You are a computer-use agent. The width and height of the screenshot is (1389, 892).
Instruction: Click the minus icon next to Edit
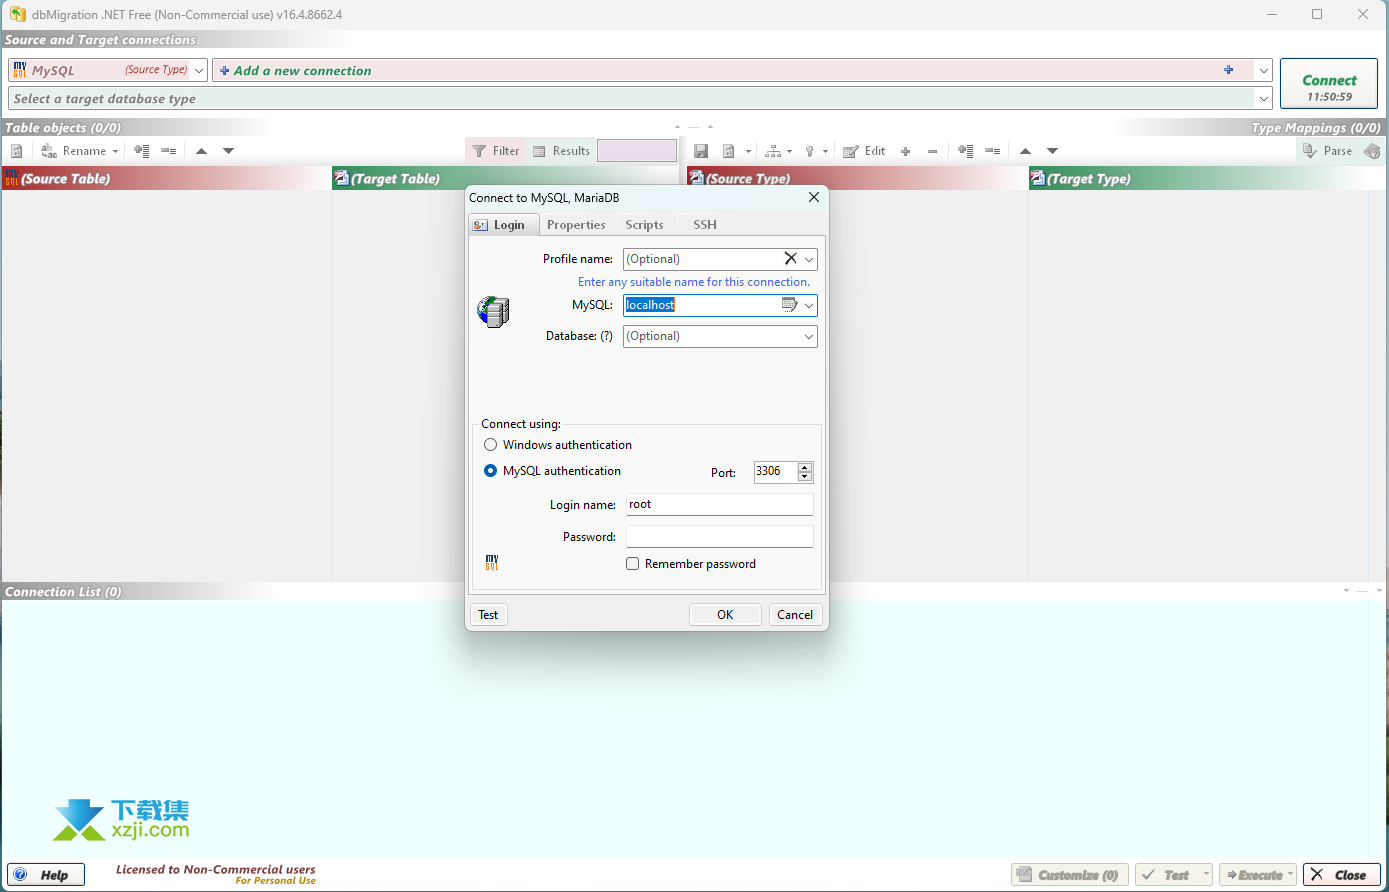(932, 151)
